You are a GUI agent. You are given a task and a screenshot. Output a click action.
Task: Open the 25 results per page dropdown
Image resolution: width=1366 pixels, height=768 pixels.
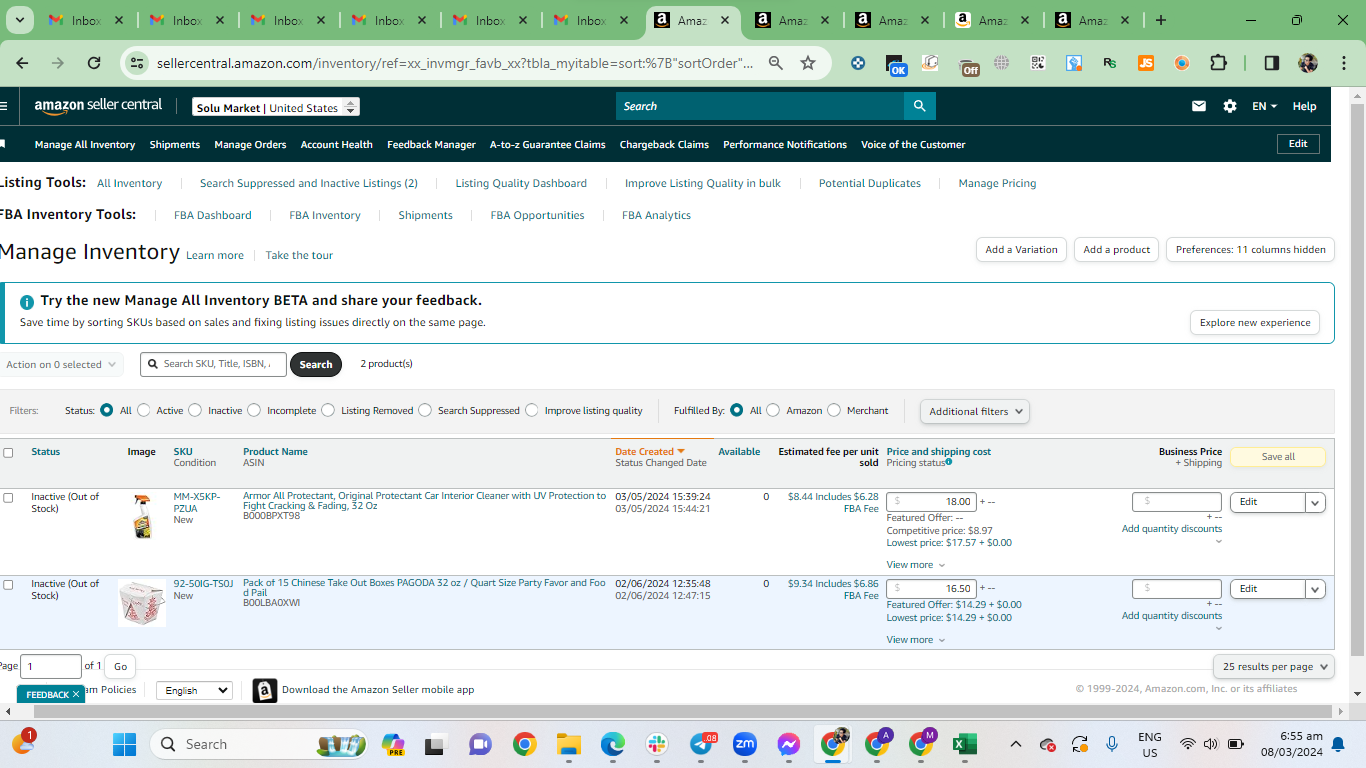1274,666
